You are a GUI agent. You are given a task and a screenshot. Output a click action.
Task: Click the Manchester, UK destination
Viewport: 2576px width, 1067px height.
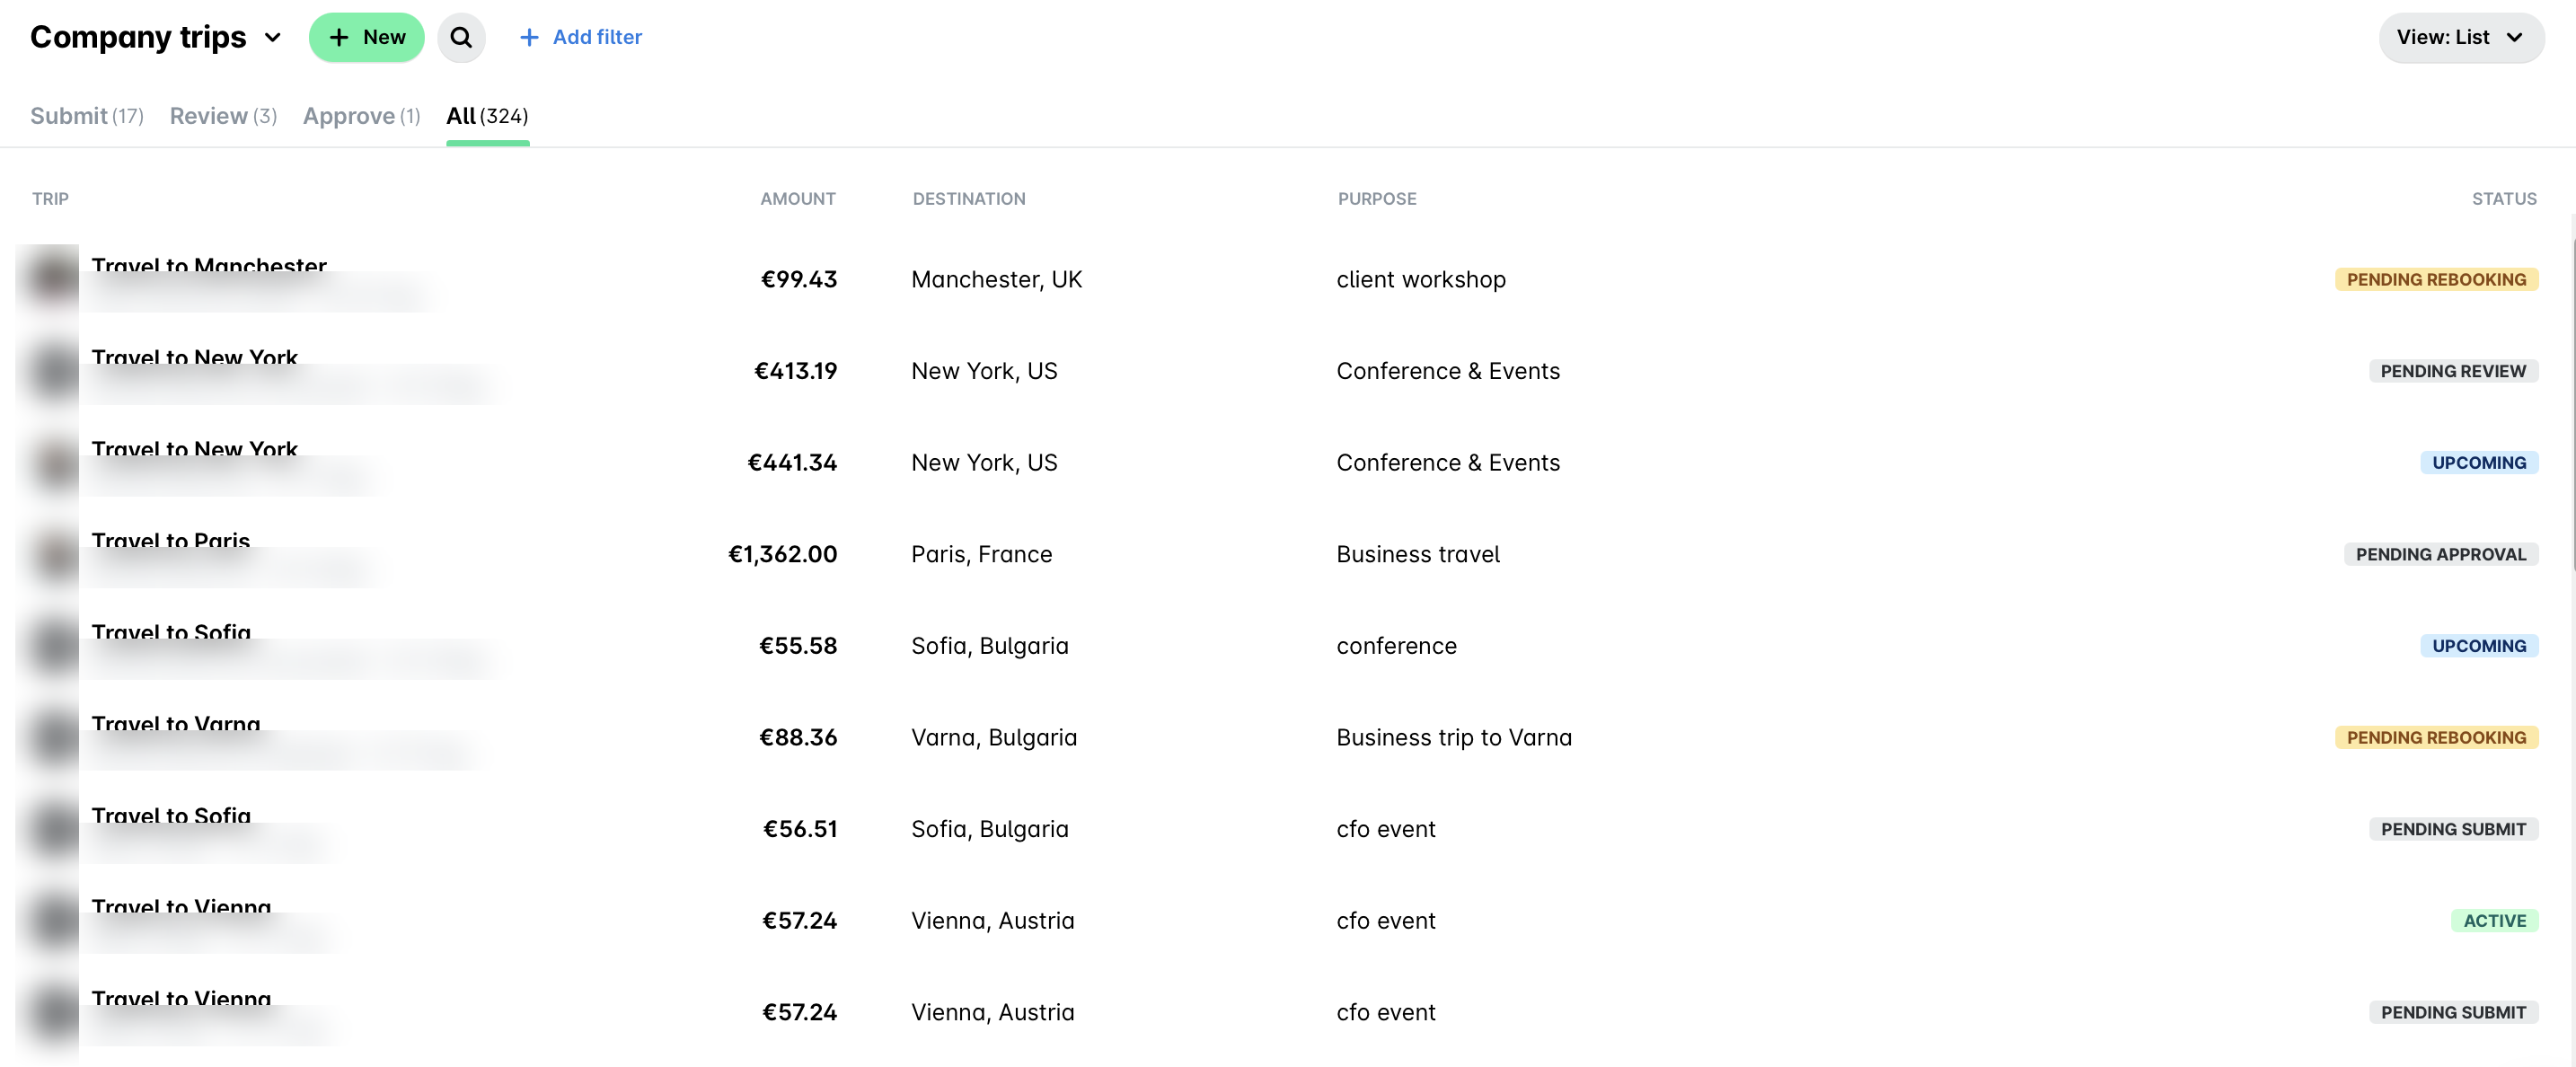pyautogui.click(x=997, y=280)
